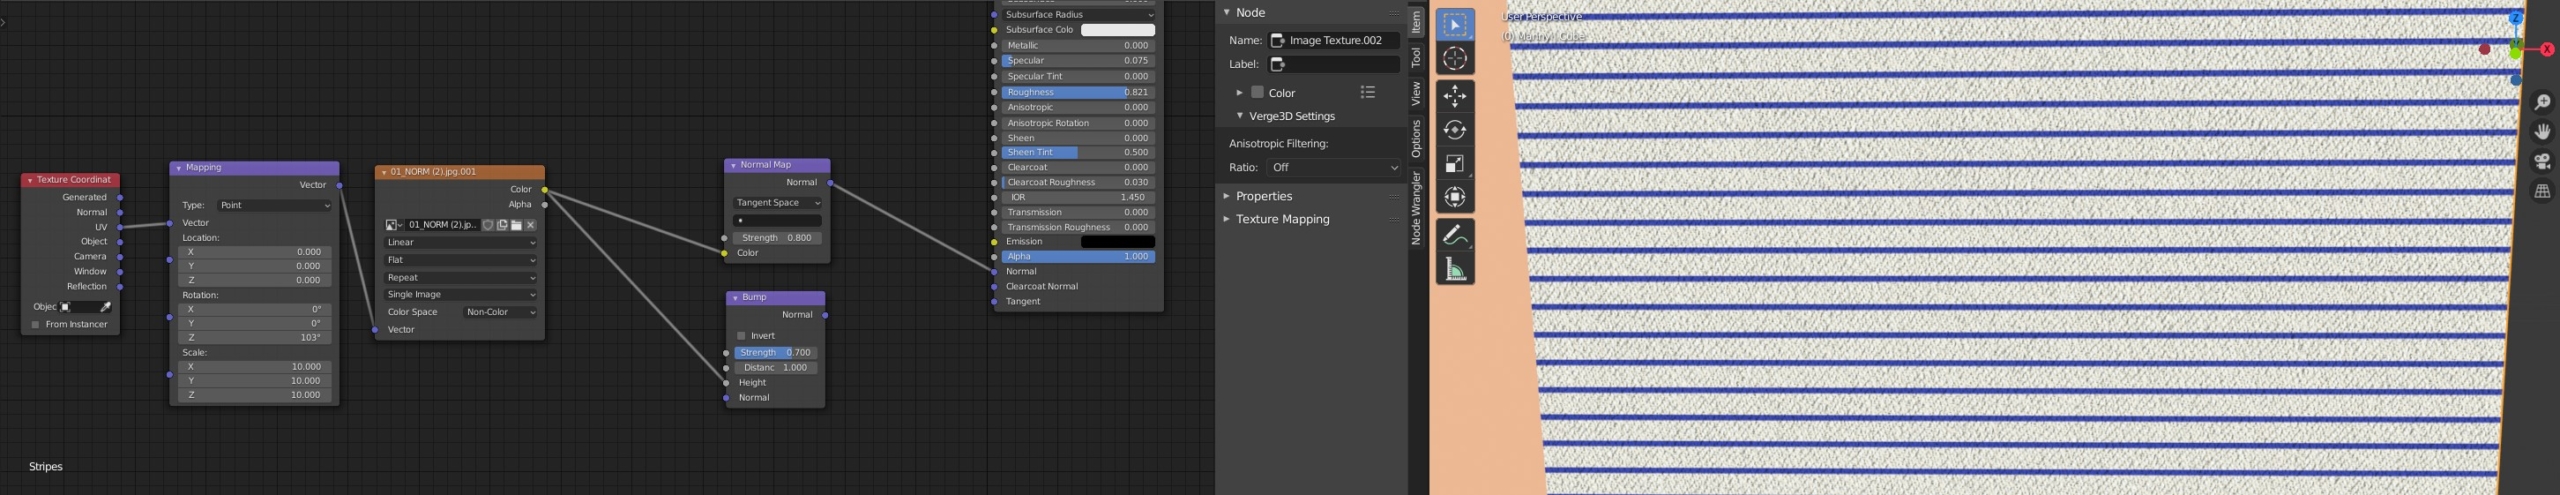The image size is (2560, 495).
Task: Enable the custom node Color checkbox
Action: pos(1257,92)
